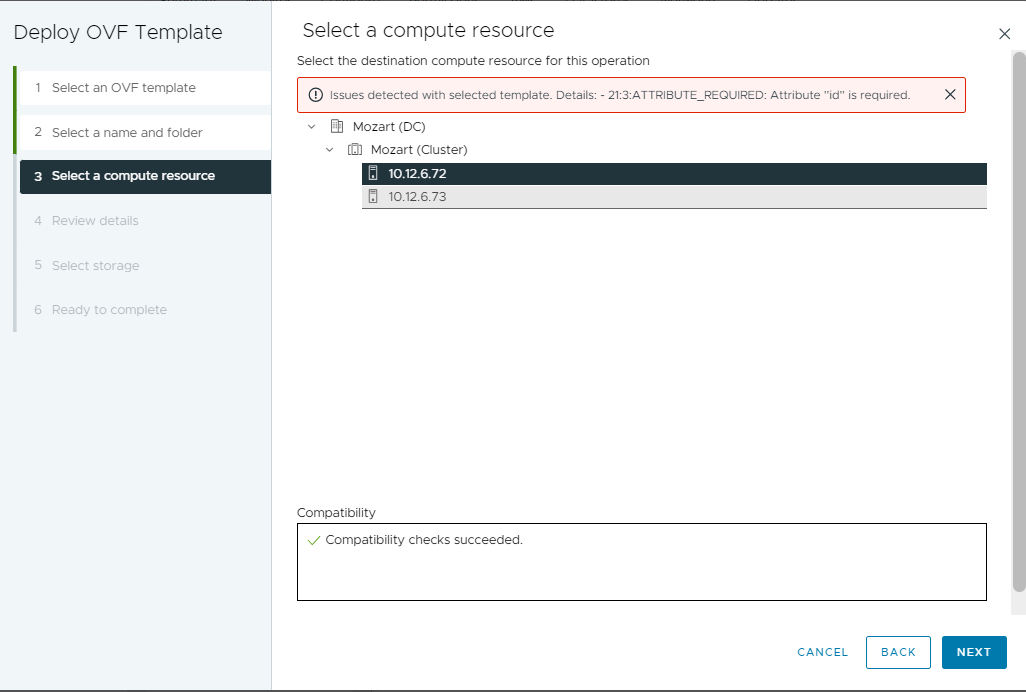The image size is (1026, 692).
Task: Click the BACK button
Action: (x=898, y=652)
